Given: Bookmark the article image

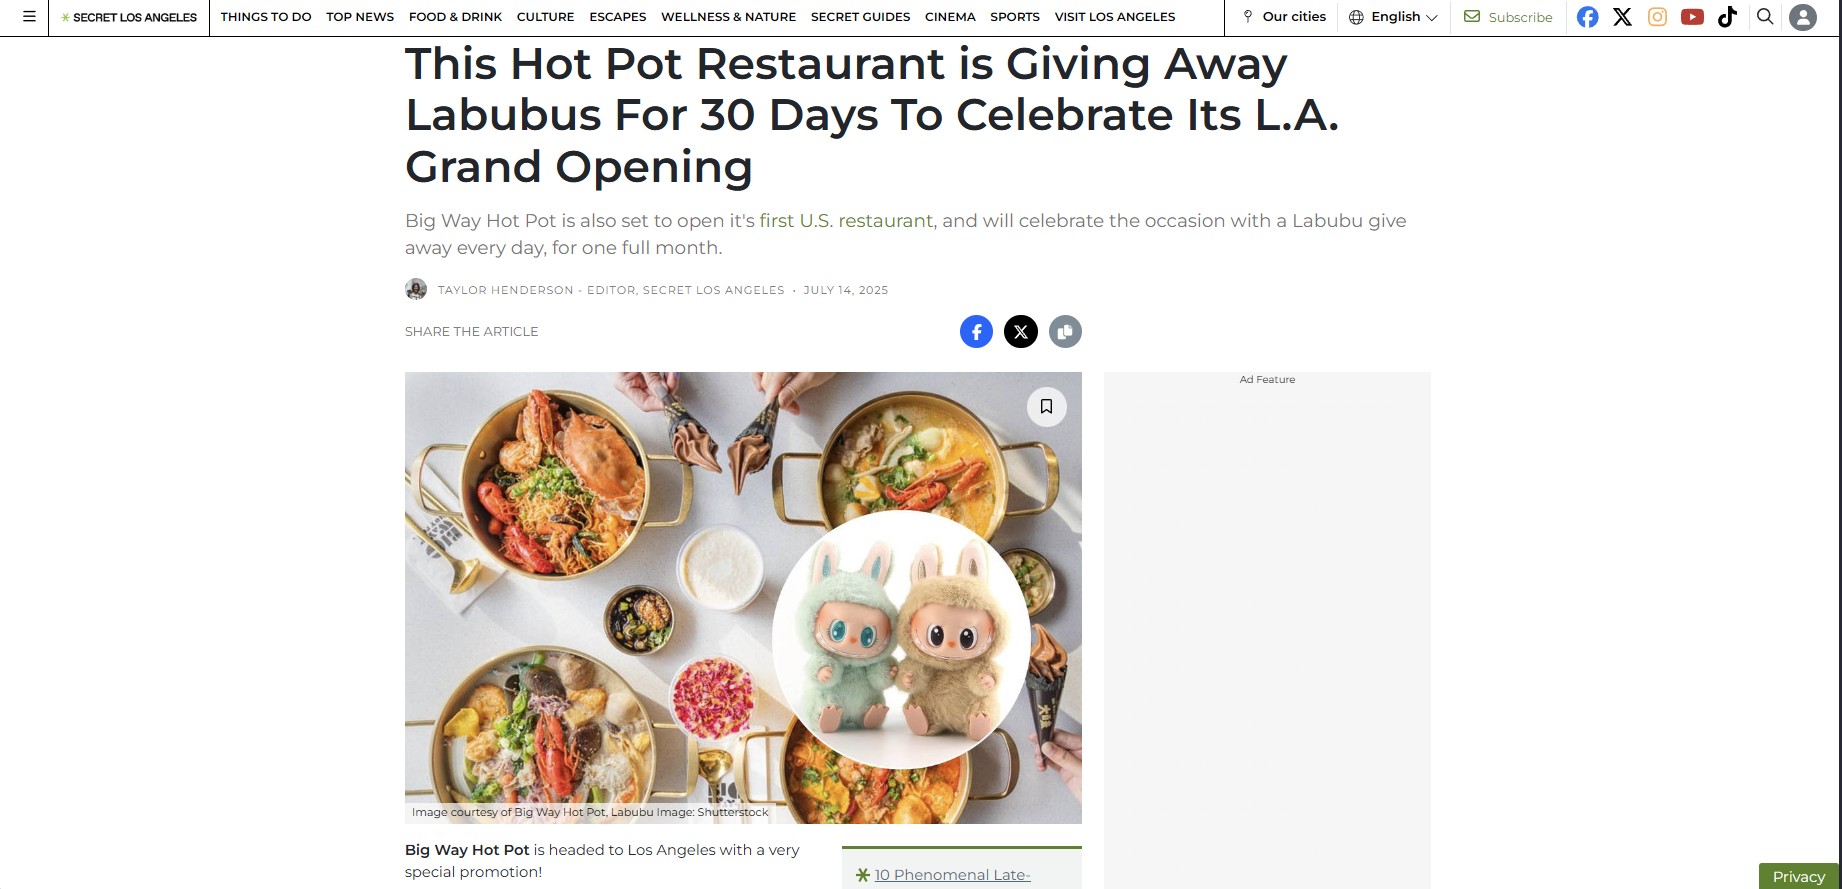Looking at the screenshot, I should click(x=1046, y=406).
